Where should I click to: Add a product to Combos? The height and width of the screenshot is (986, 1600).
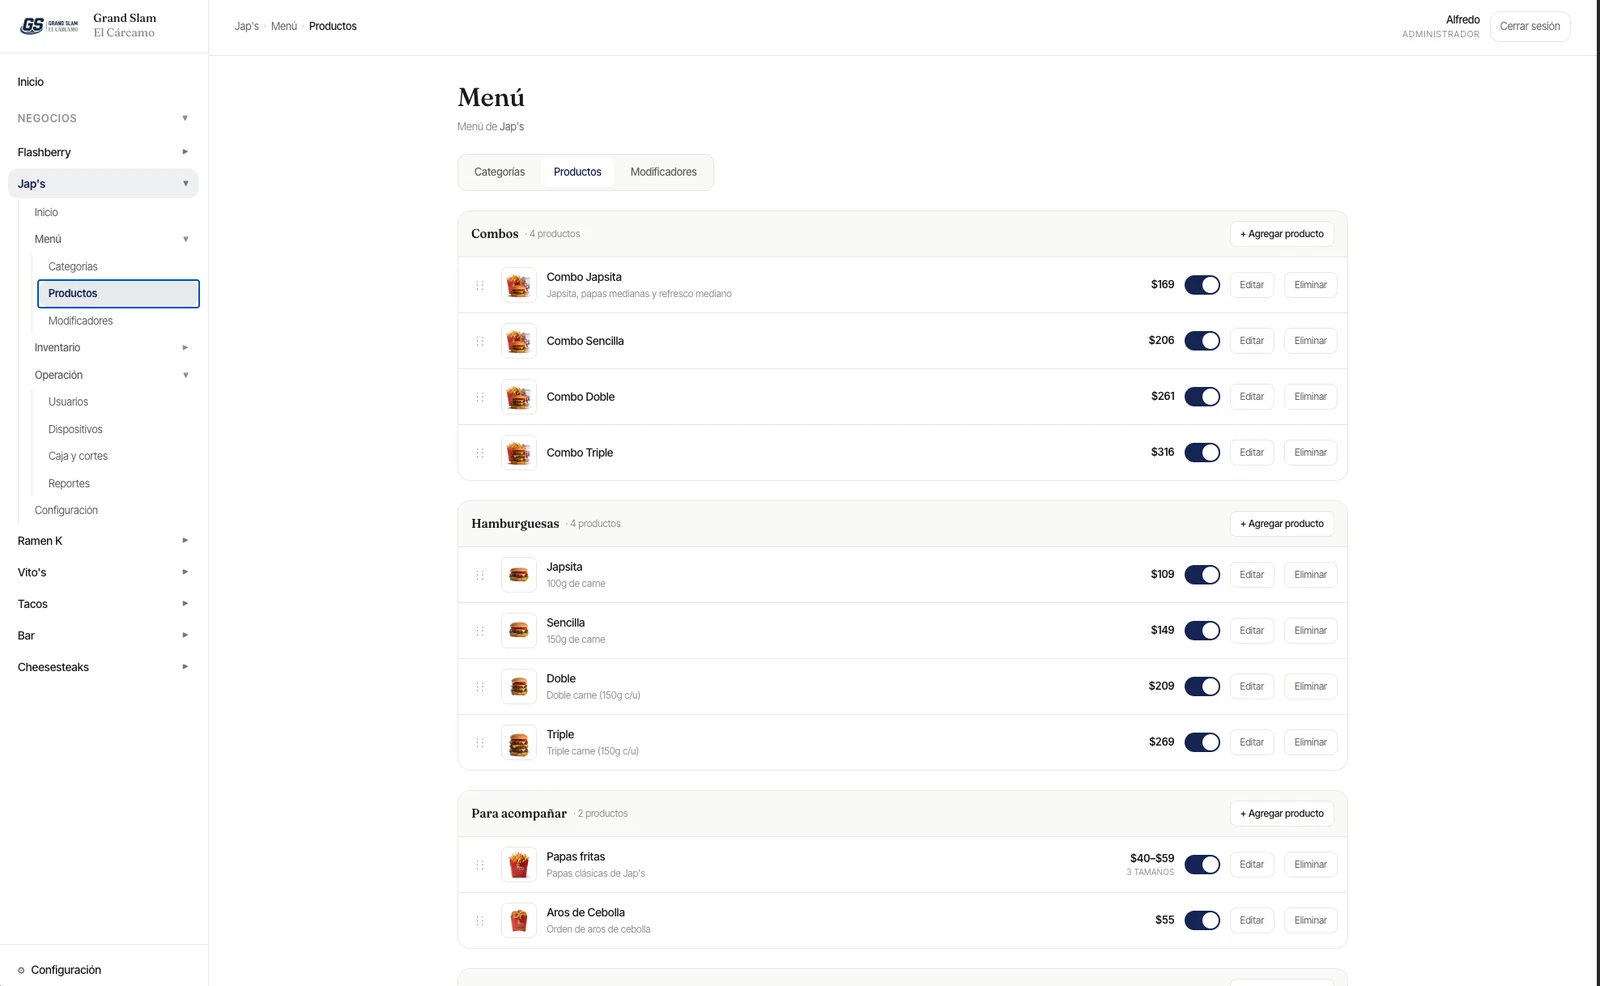(1282, 234)
